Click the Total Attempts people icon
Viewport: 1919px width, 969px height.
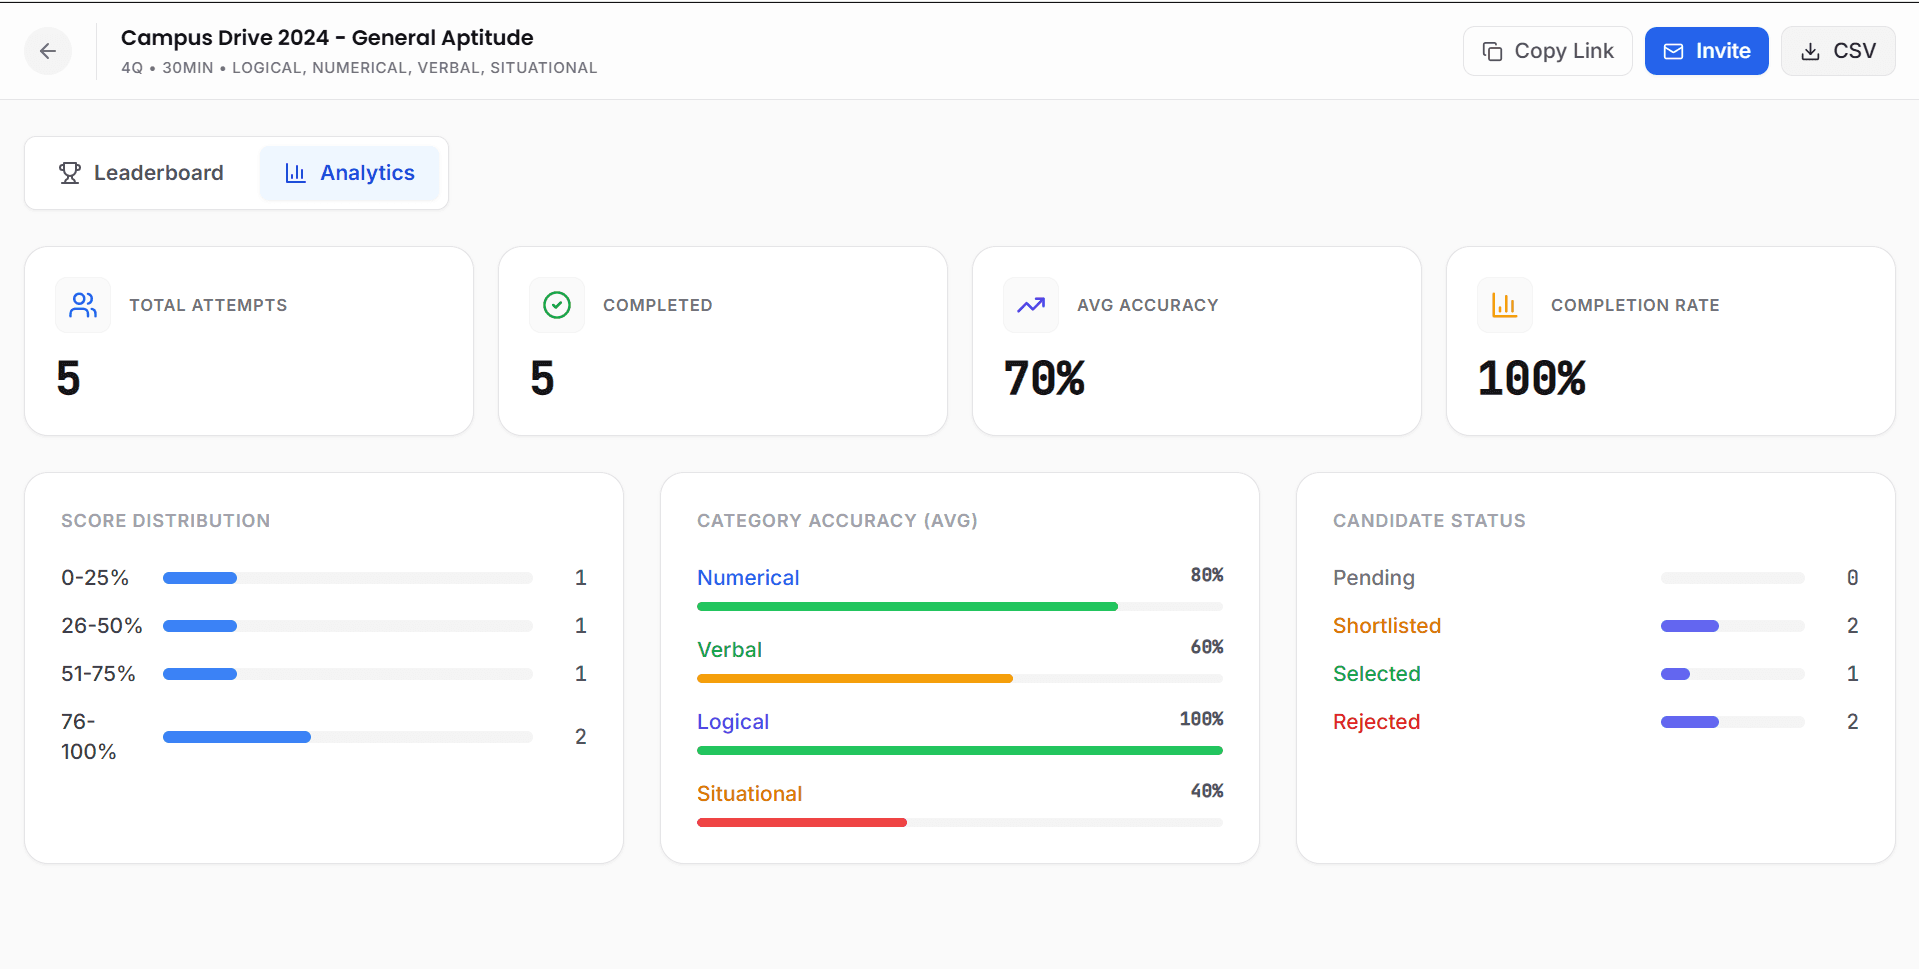coord(83,305)
